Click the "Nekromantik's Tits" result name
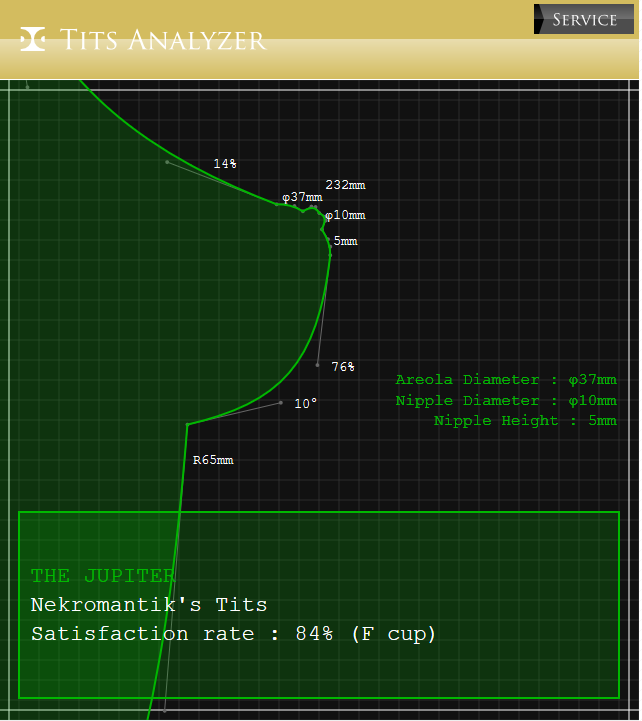Image resolution: width=642 pixels, height=721 pixels. coord(149,606)
